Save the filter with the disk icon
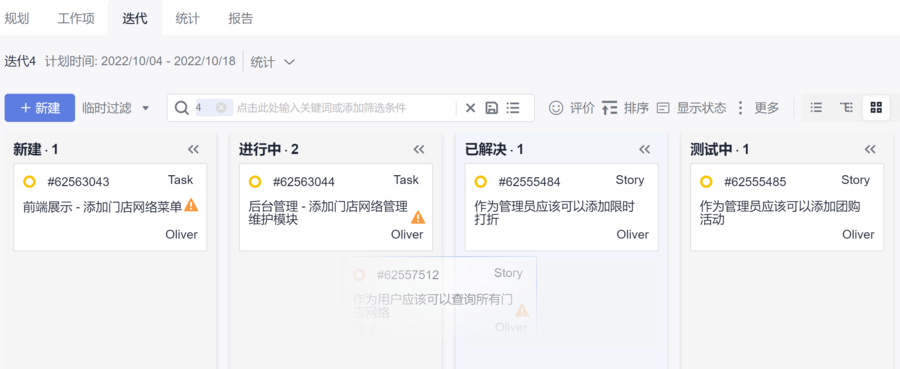Screen dimensions: 900x369 point(491,108)
